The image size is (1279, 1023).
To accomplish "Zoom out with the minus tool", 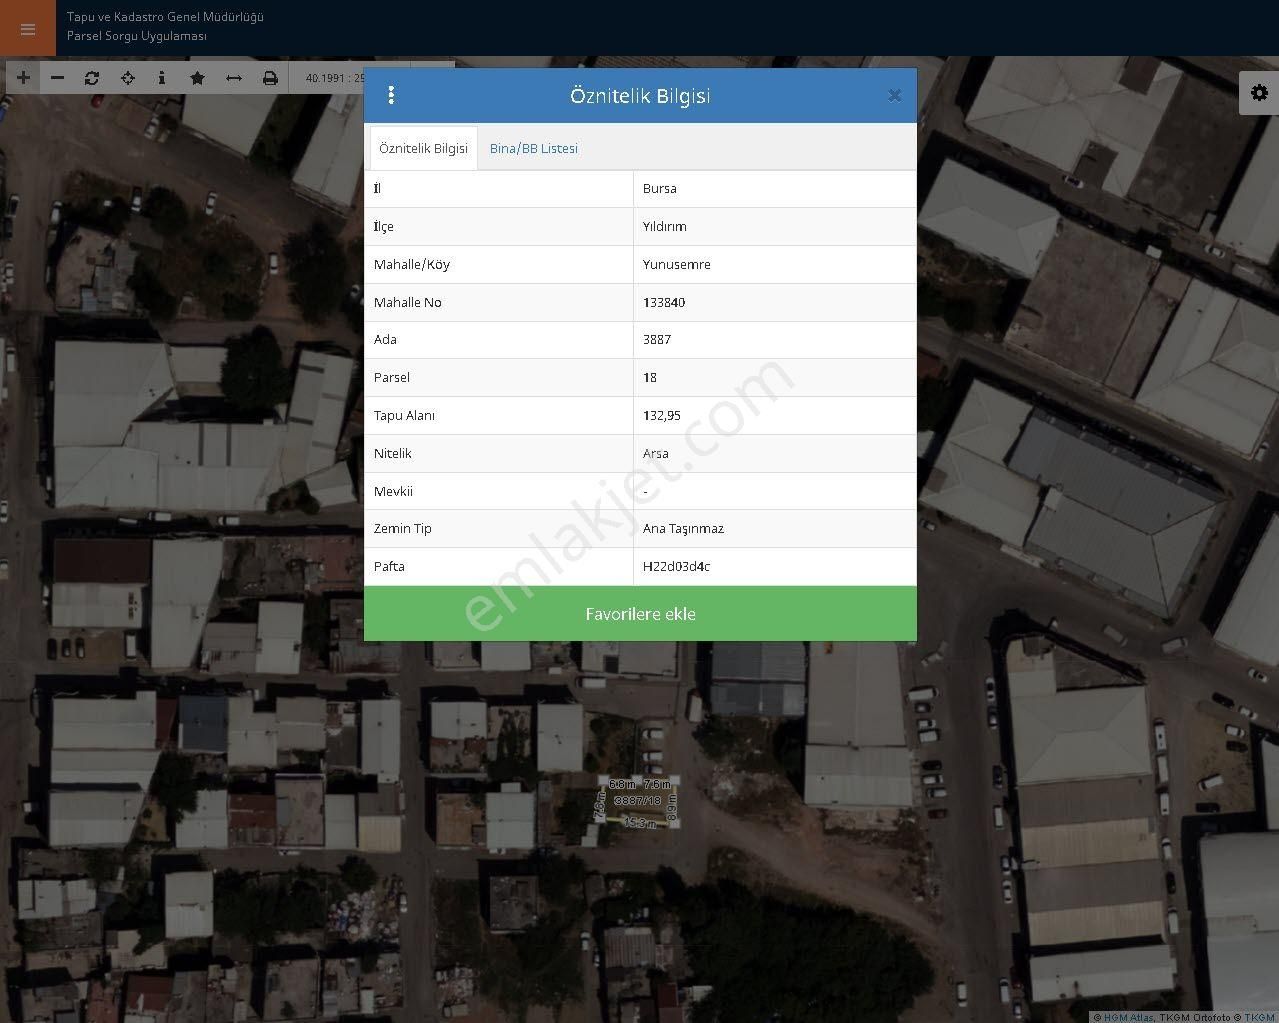I will coord(58,78).
